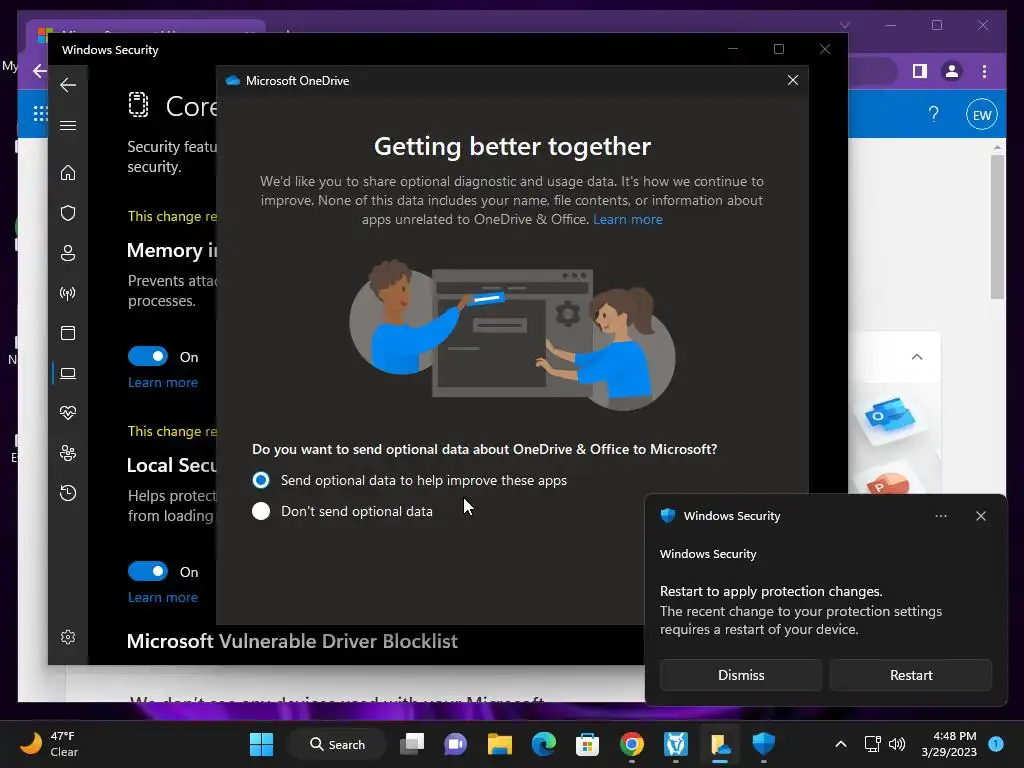Screen dimensions: 1024x768
Task: Click the browser page scrollbar
Action: (x=997, y=227)
